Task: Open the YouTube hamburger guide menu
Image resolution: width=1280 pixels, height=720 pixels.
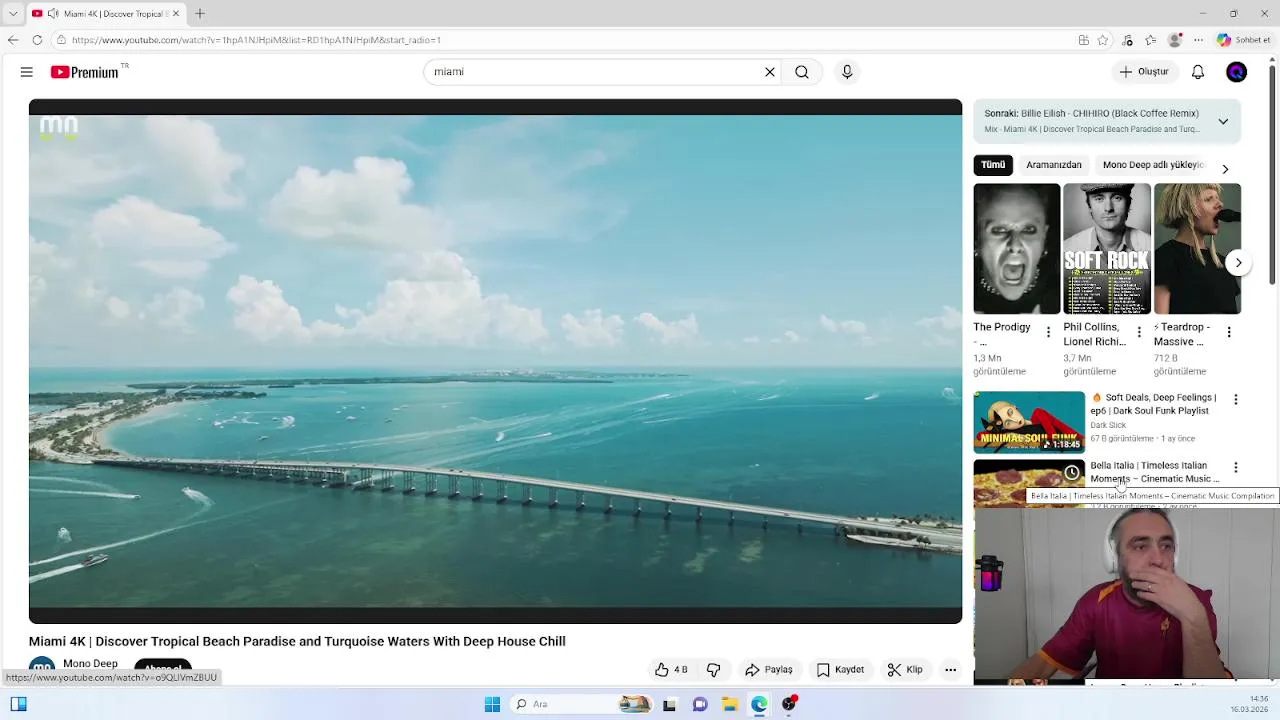Action: [x=27, y=72]
